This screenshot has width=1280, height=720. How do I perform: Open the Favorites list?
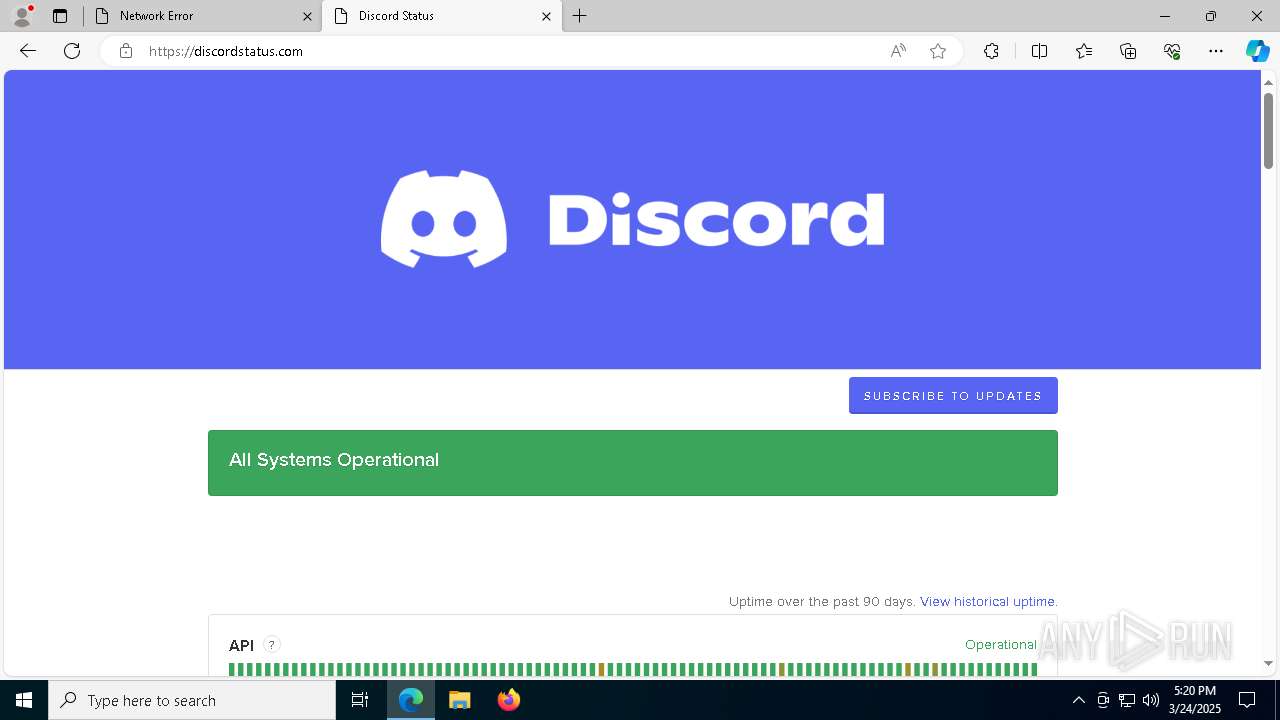1084,51
